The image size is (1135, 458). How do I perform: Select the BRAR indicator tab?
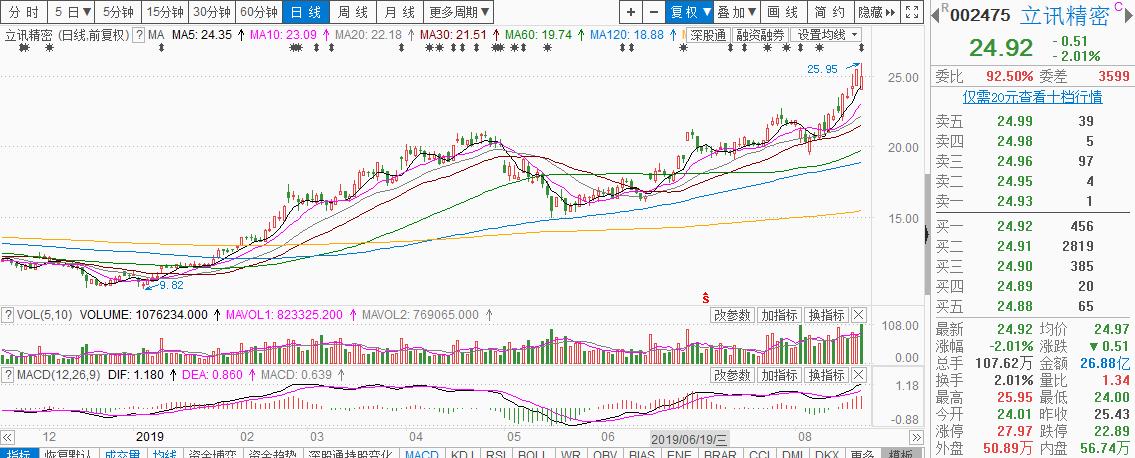[x=720, y=453]
